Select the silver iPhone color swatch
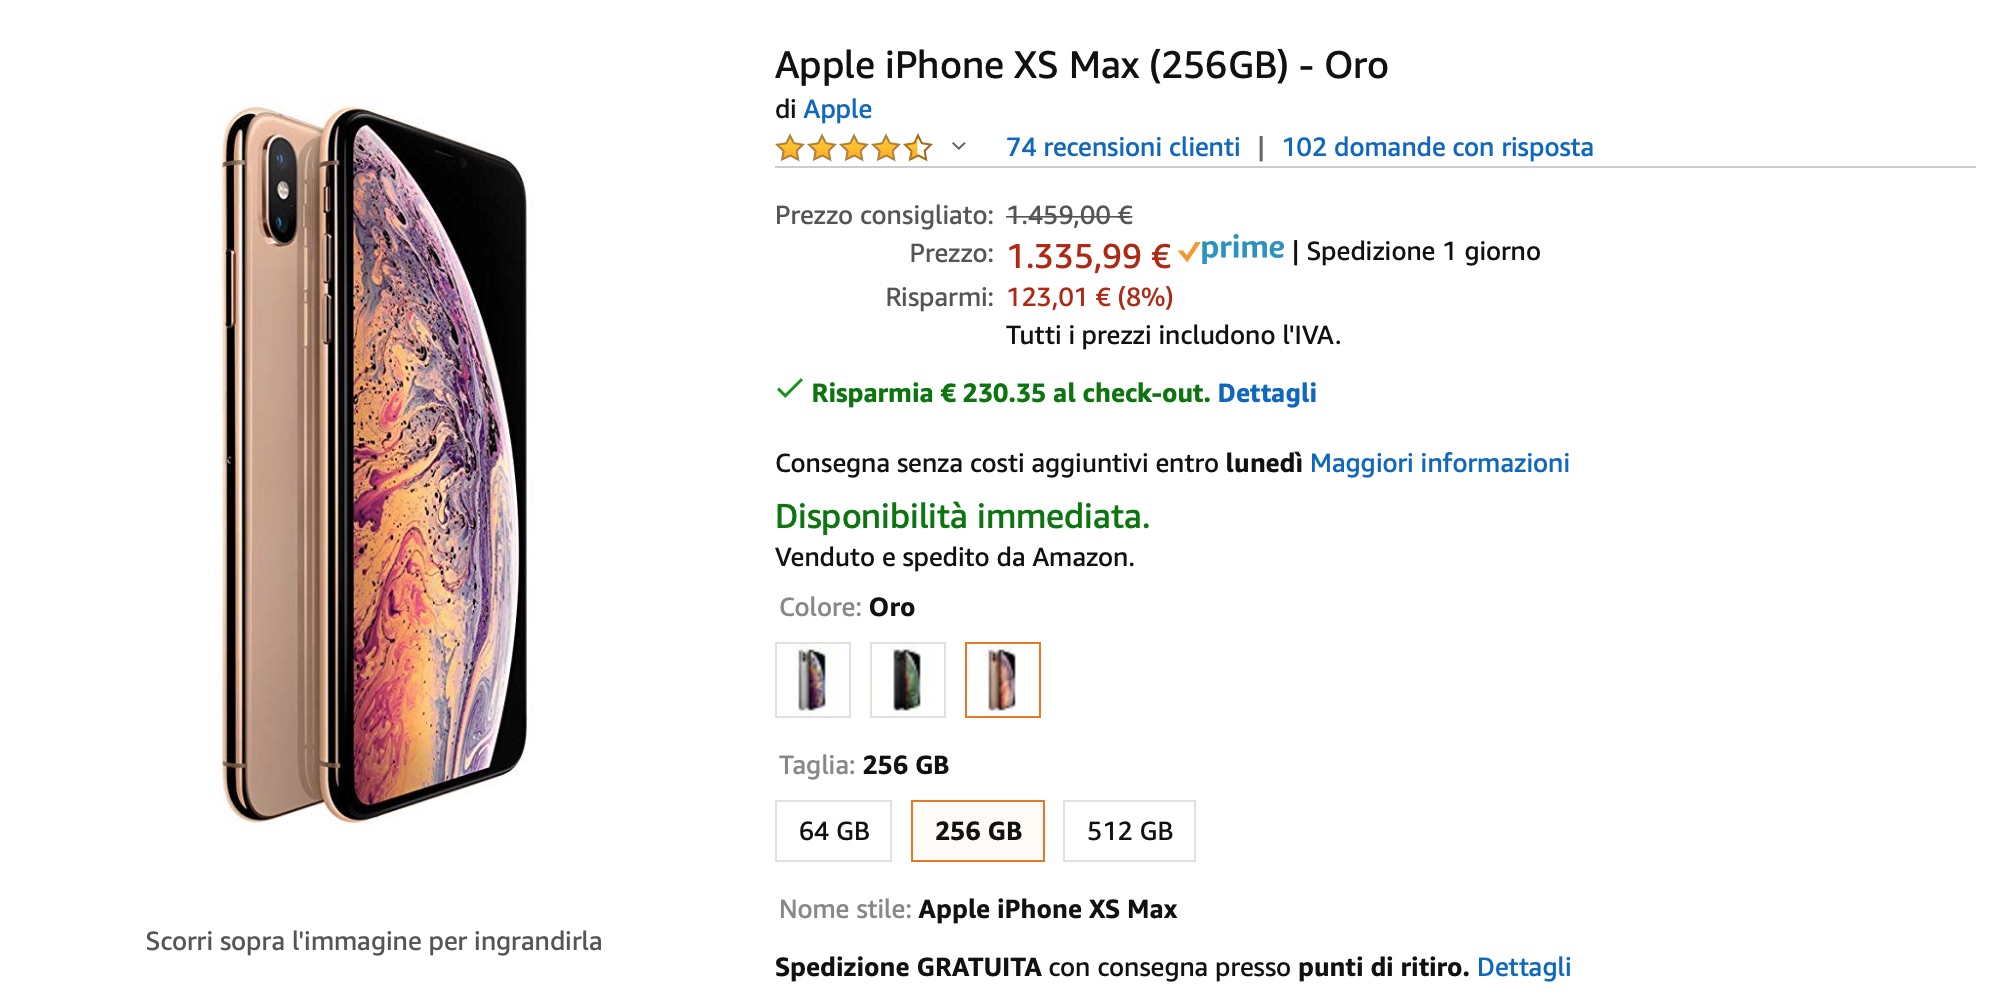The image size is (2008, 1004). (x=813, y=680)
